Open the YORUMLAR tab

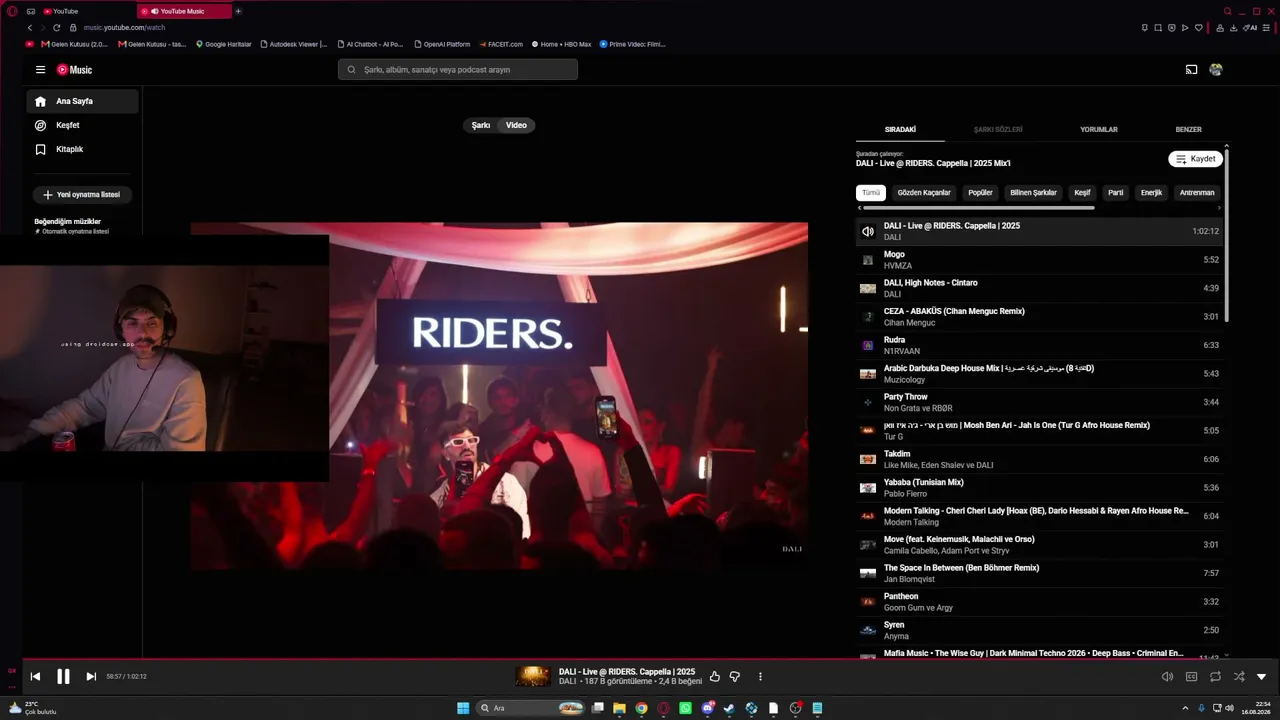coord(1099,130)
